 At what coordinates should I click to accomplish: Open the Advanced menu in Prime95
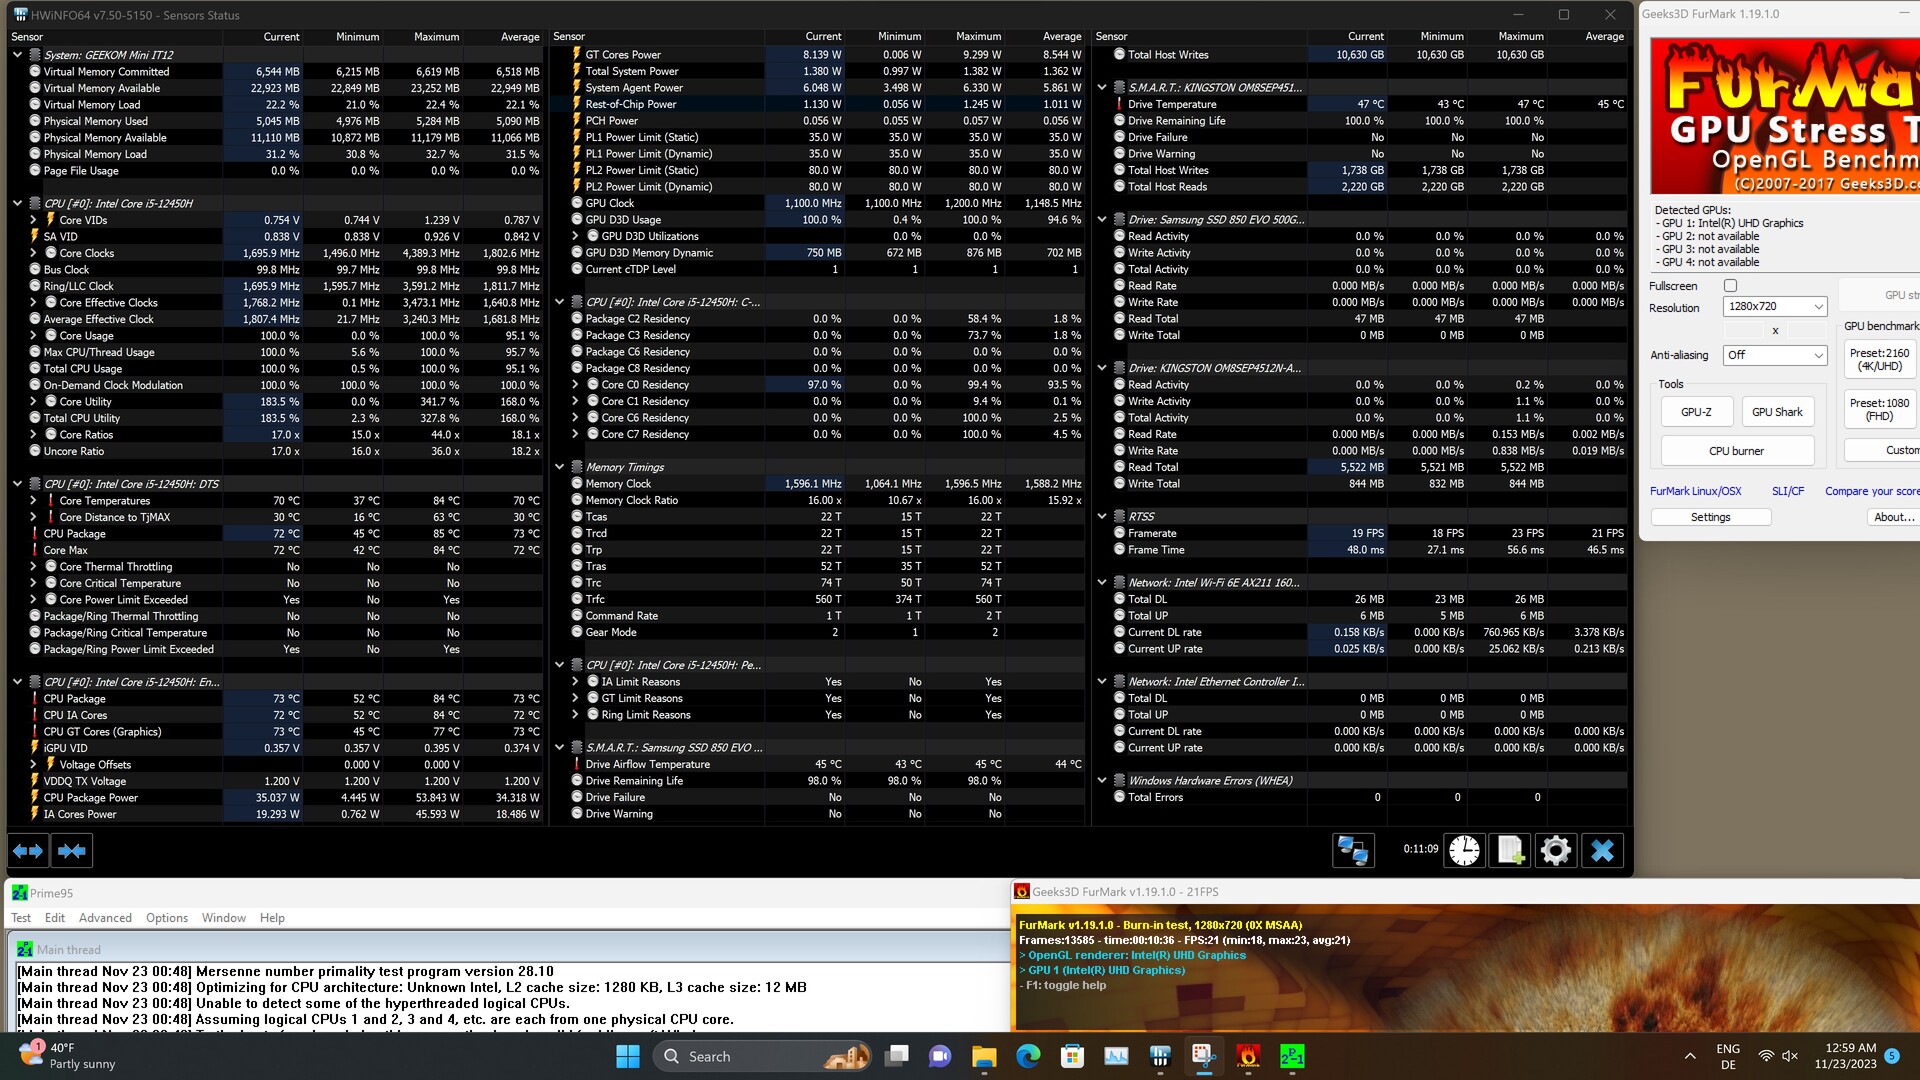[105, 918]
